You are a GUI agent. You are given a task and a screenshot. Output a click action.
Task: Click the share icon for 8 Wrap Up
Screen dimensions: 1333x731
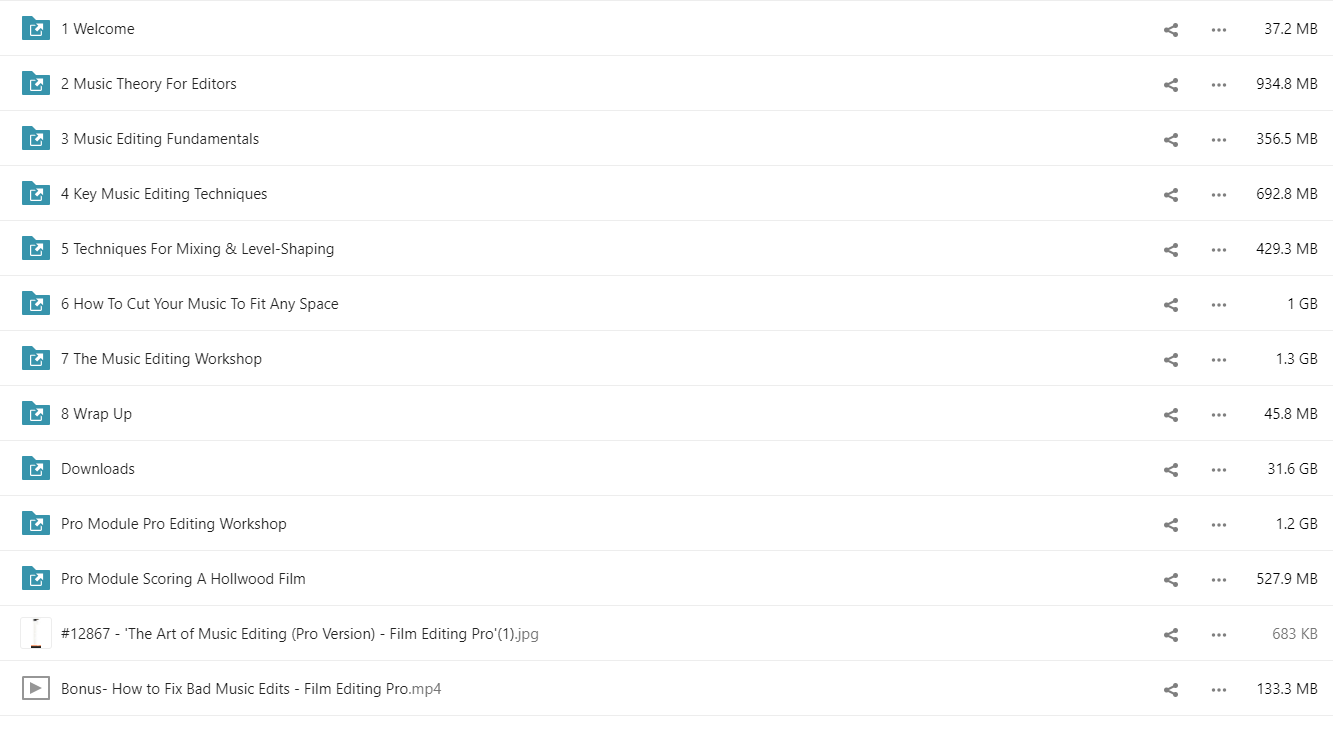1171,415
